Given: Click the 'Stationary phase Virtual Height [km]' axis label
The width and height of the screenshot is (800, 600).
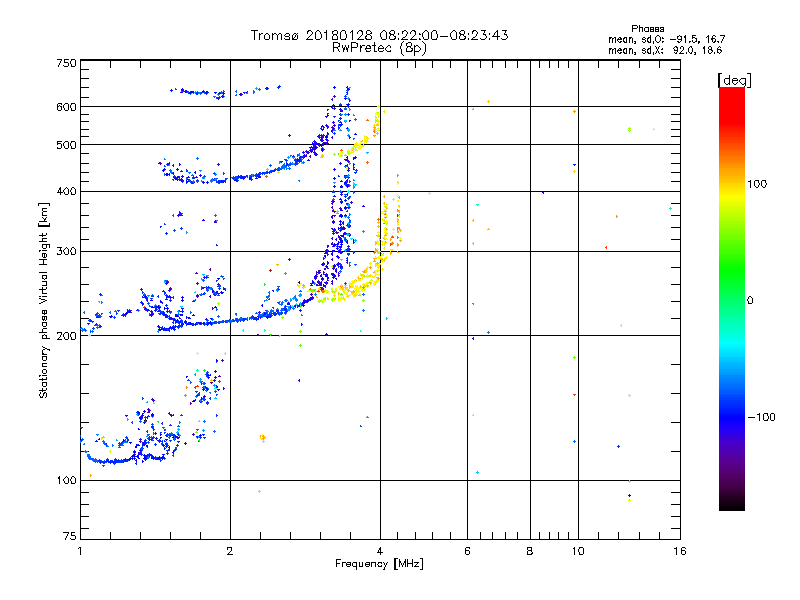Looking at the screenshot, I should pyautogui.click(x=44, y=301).
